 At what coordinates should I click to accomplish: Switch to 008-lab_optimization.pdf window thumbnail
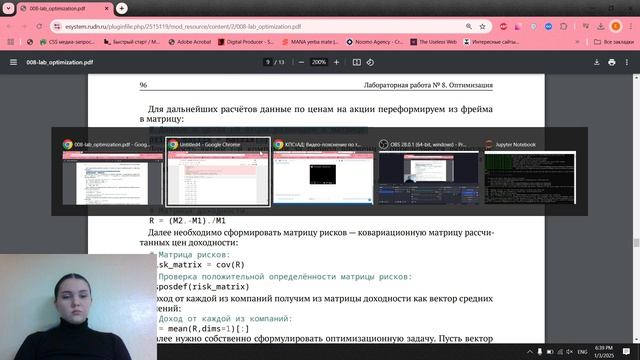pyautogui.click(x=112, y=173)
